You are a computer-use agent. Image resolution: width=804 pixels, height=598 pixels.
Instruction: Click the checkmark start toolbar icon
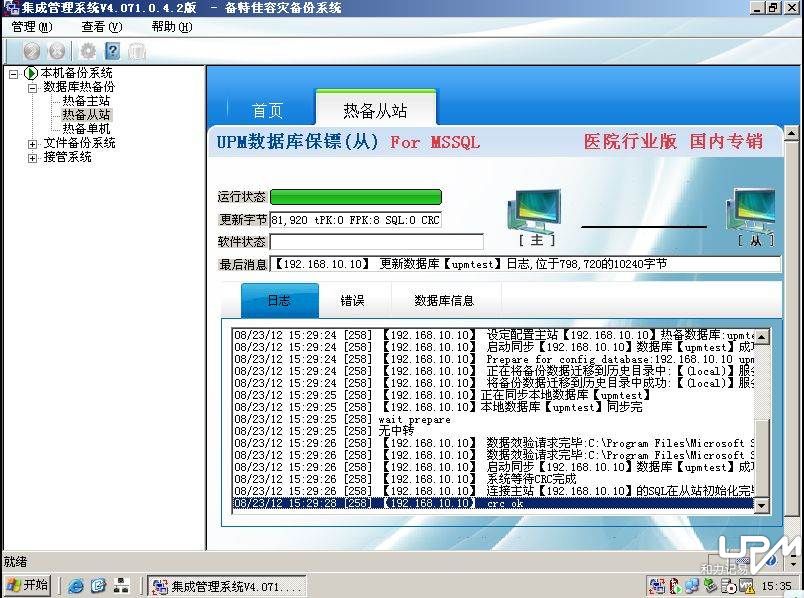tap(32, 51)
